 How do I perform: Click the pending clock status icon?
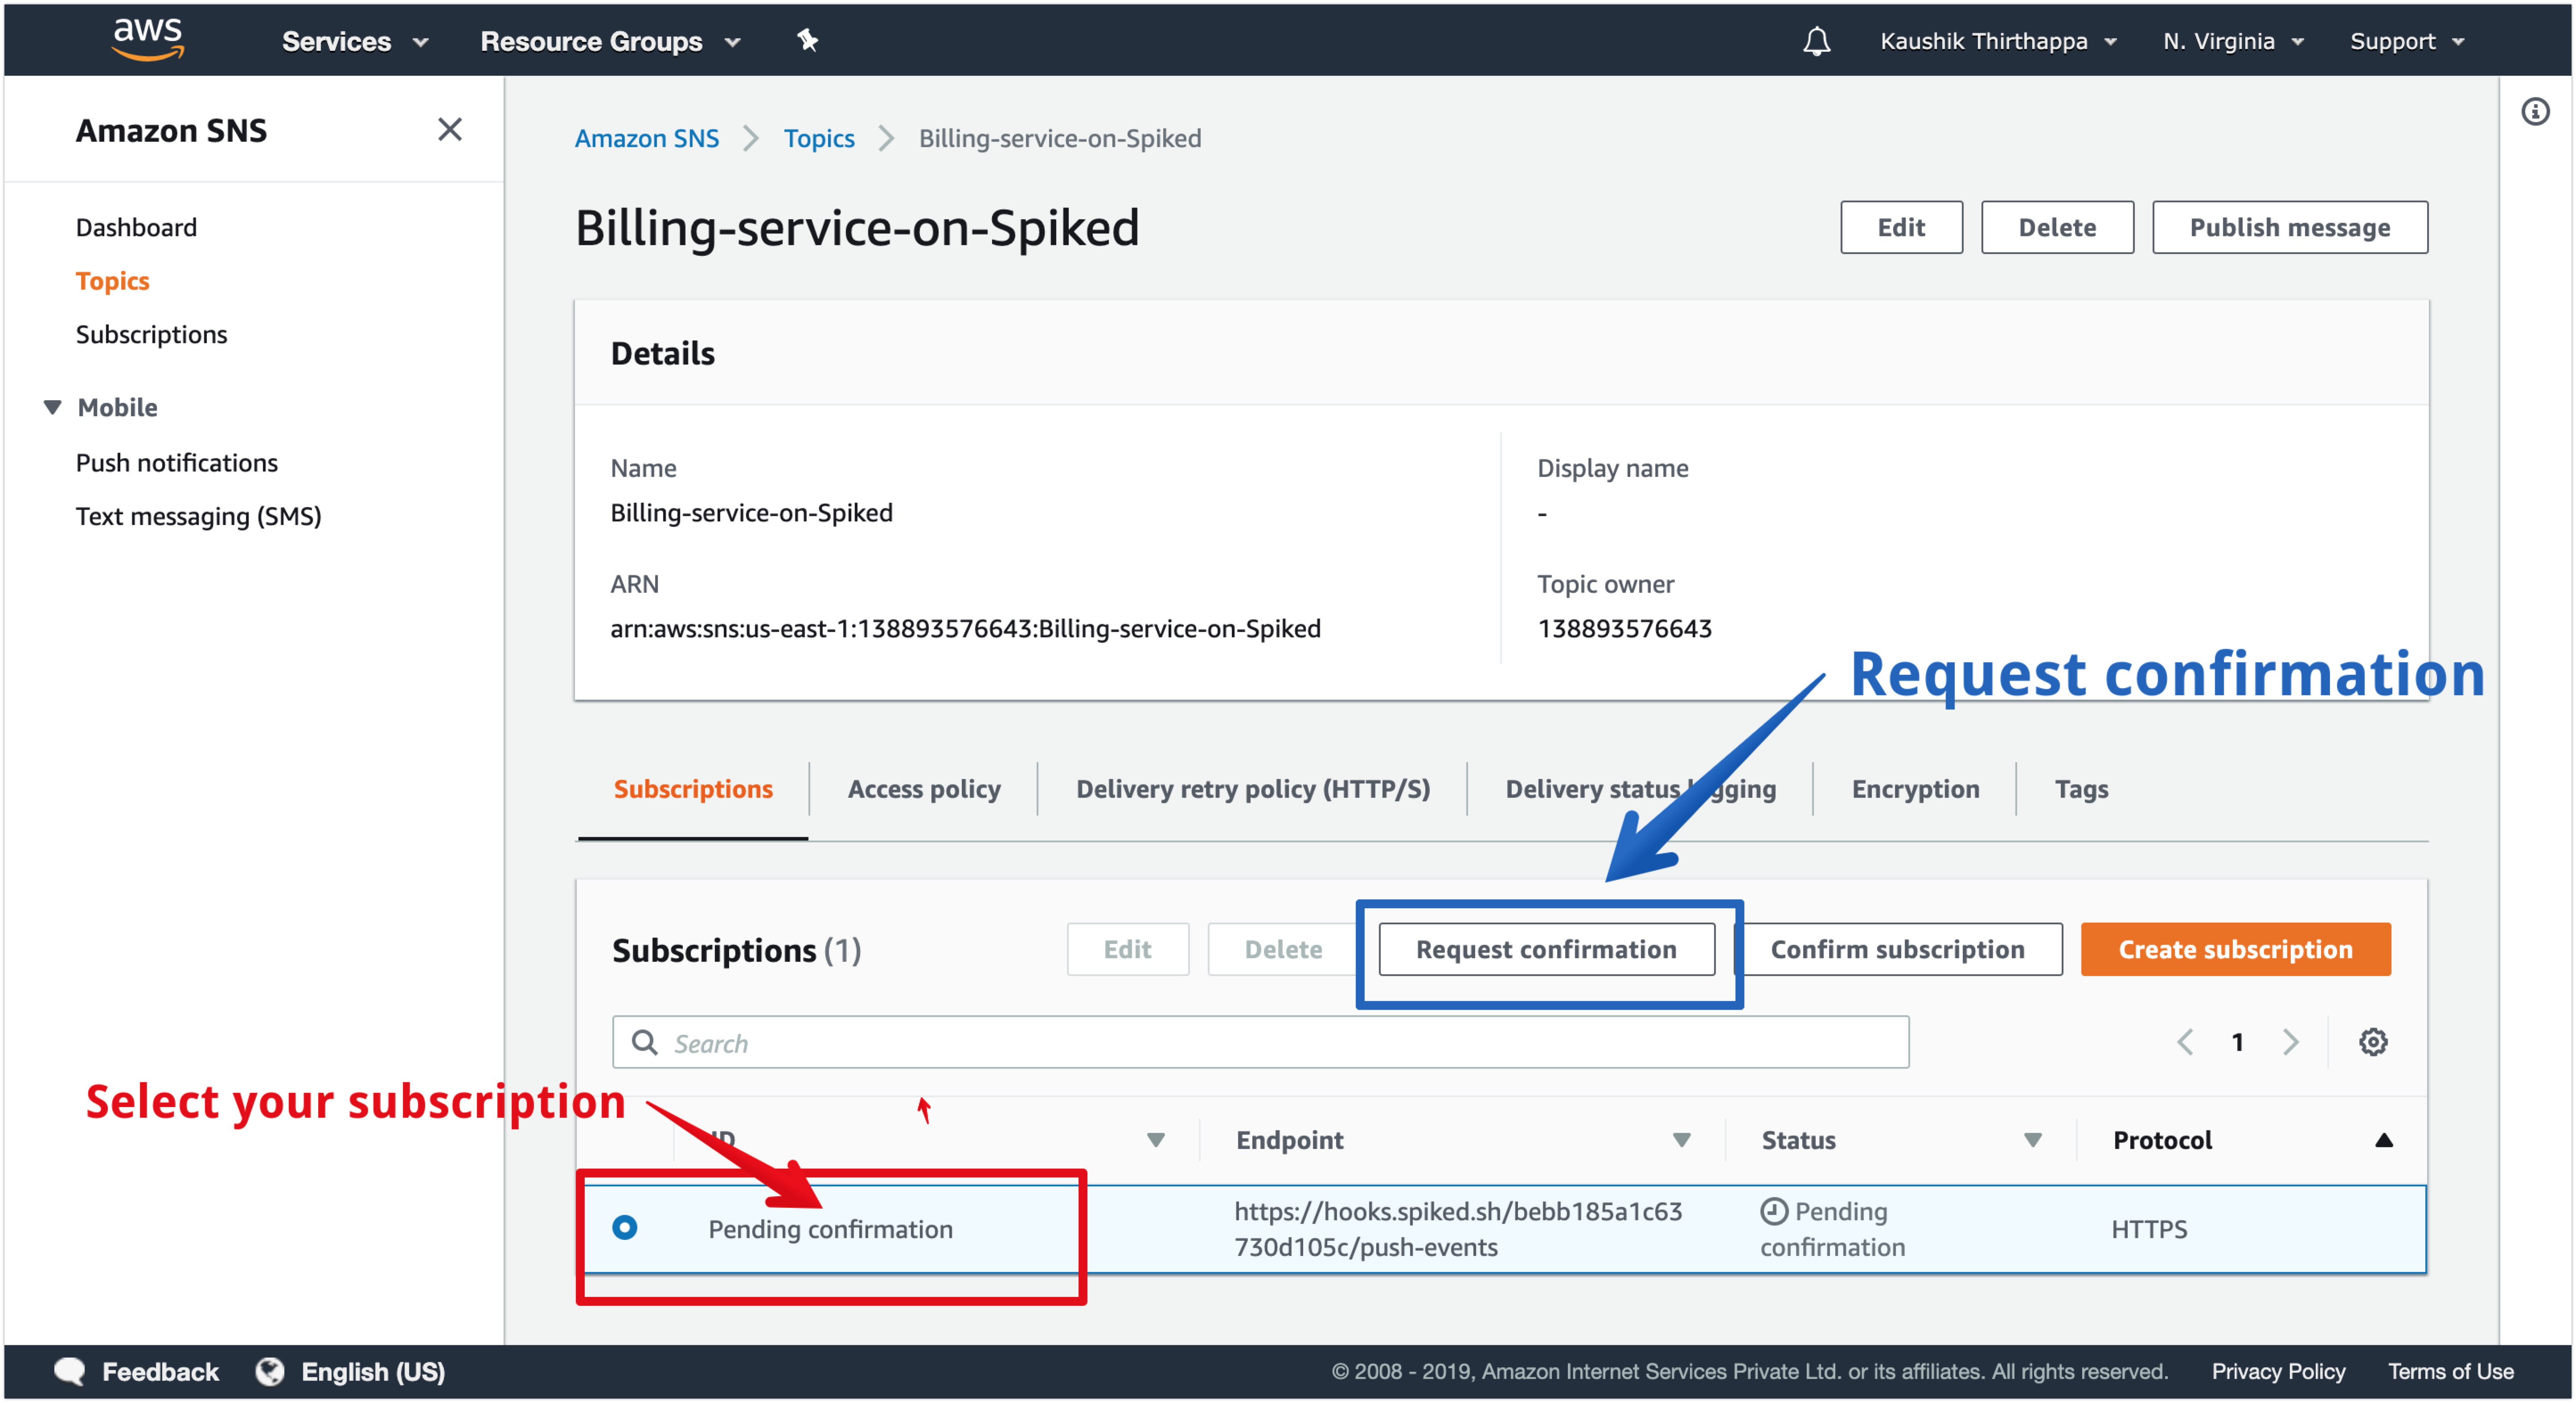click(x=1773, y=1211)
